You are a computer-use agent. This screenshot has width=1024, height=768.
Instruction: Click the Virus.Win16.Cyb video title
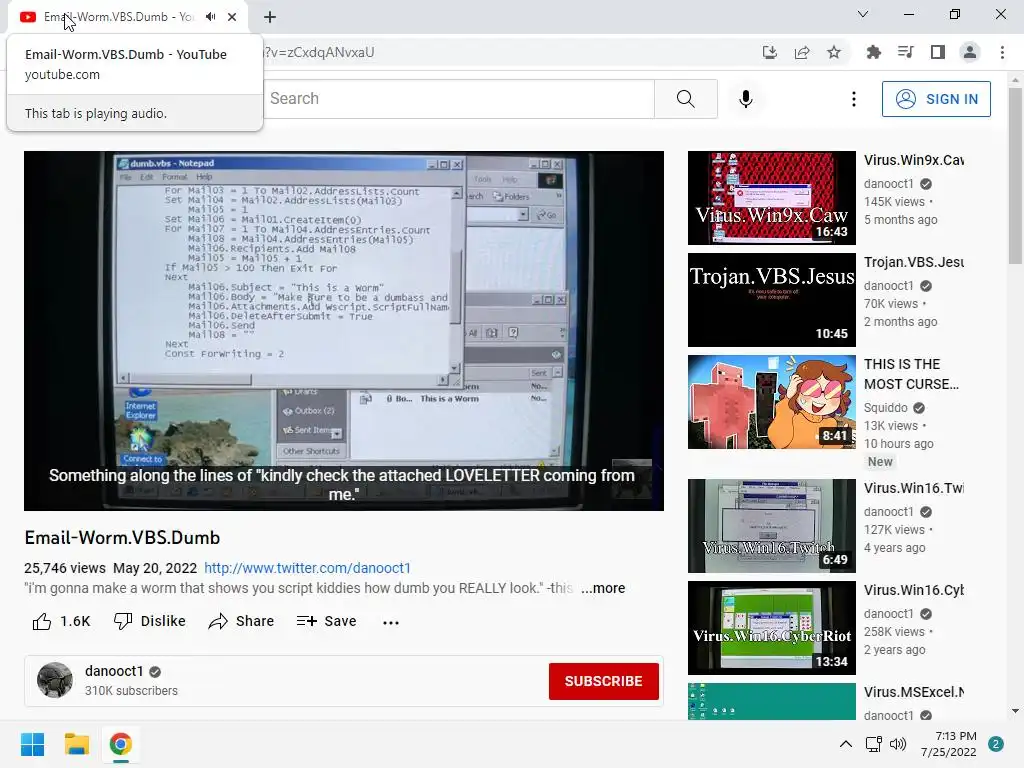pos(914,590)
